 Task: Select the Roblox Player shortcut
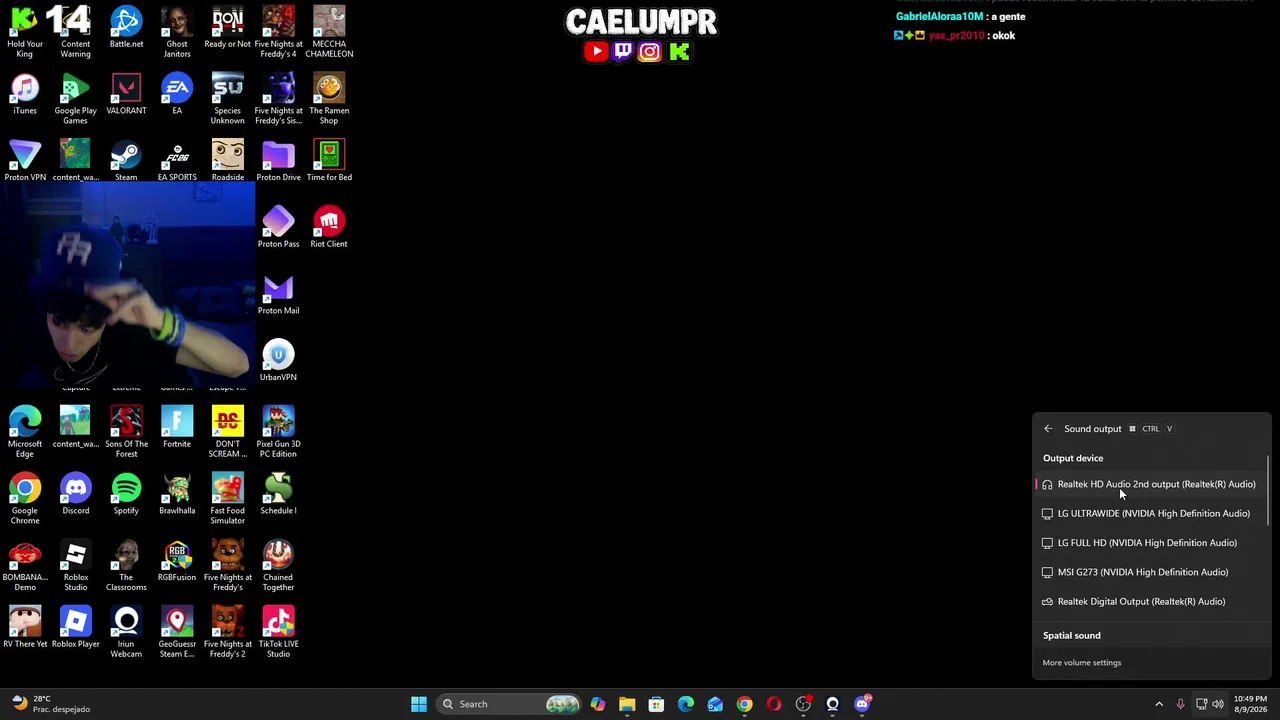pos(76,627)
